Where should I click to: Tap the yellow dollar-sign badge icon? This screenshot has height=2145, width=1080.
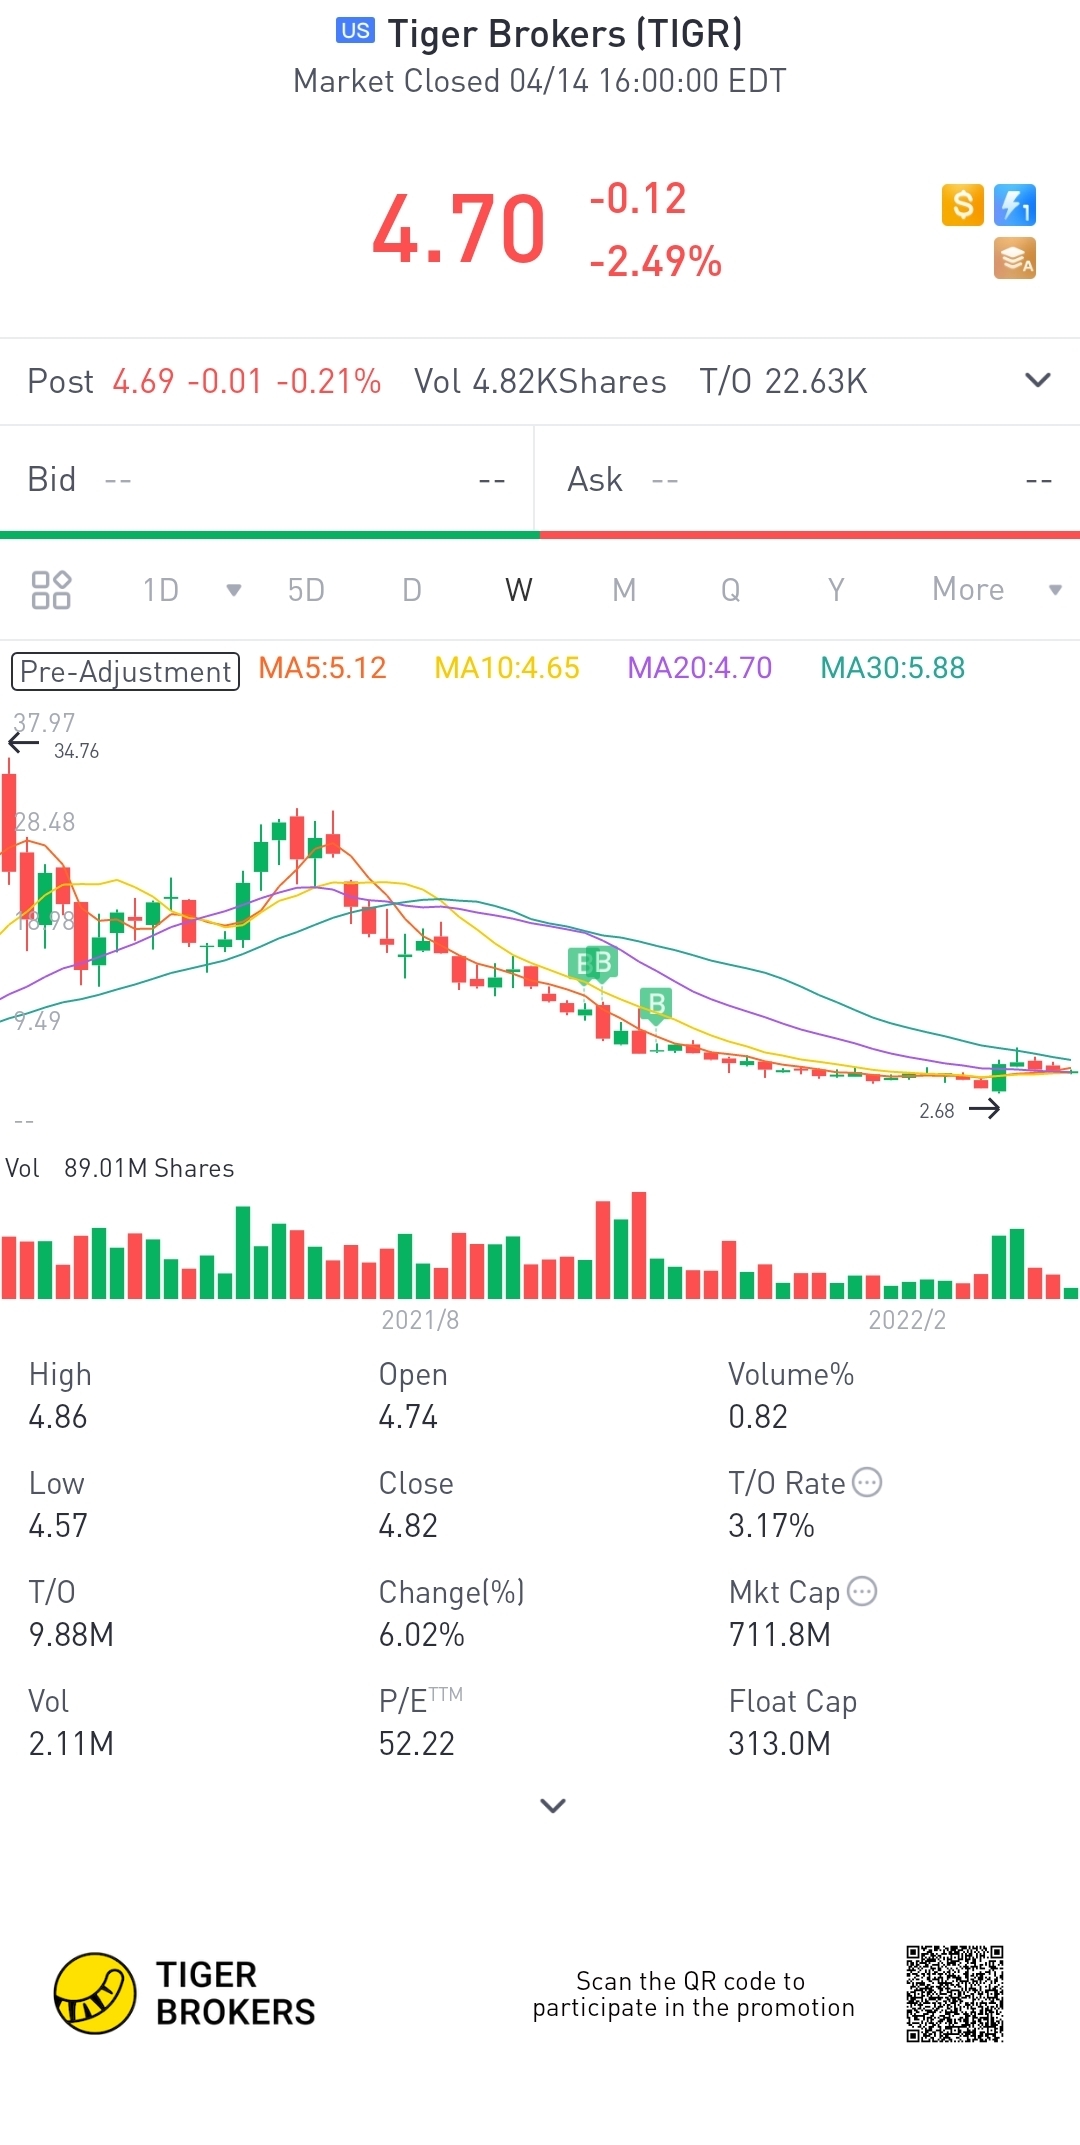pos(963,205)
